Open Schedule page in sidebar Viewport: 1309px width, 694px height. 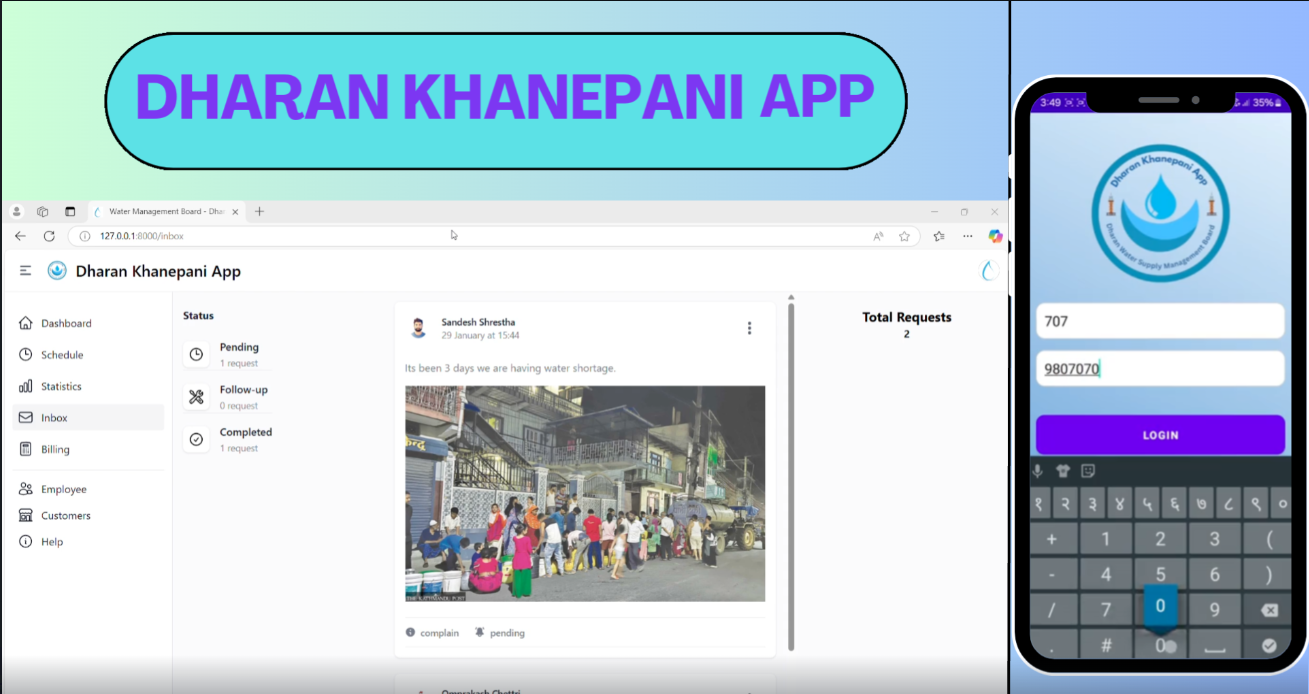[62, 355]
